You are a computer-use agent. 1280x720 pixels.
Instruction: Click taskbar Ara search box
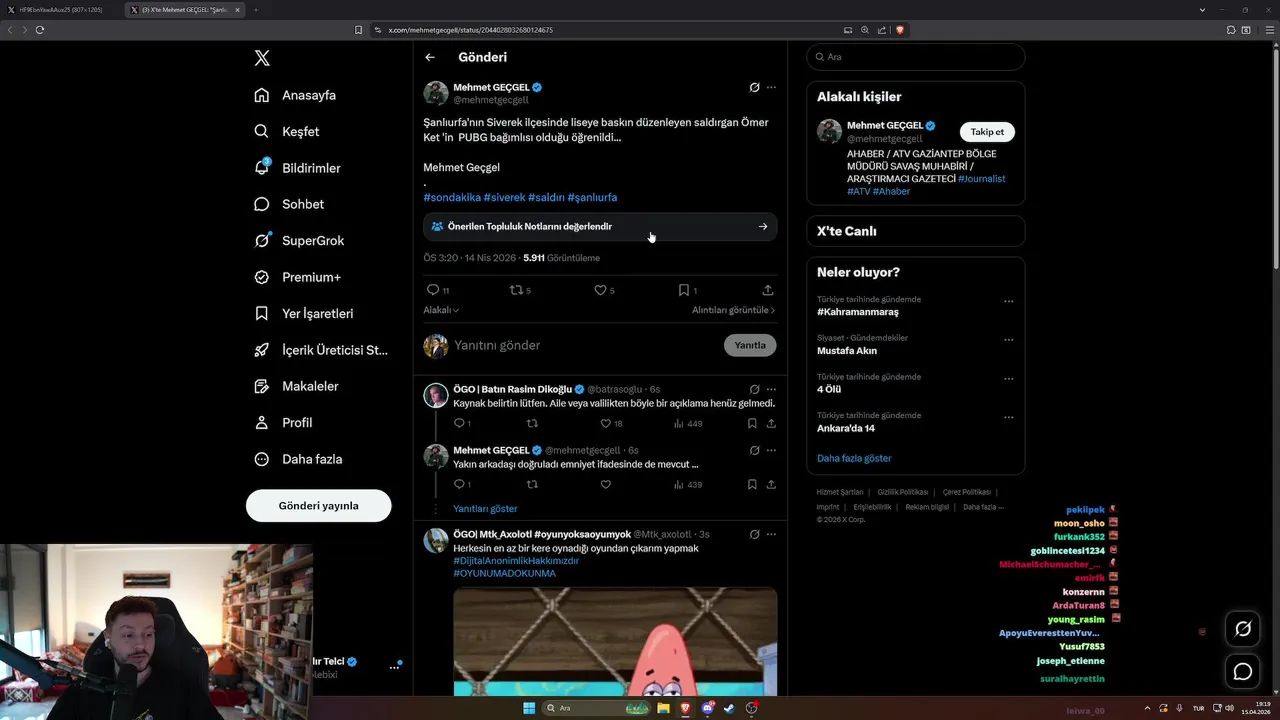(596, 708)
